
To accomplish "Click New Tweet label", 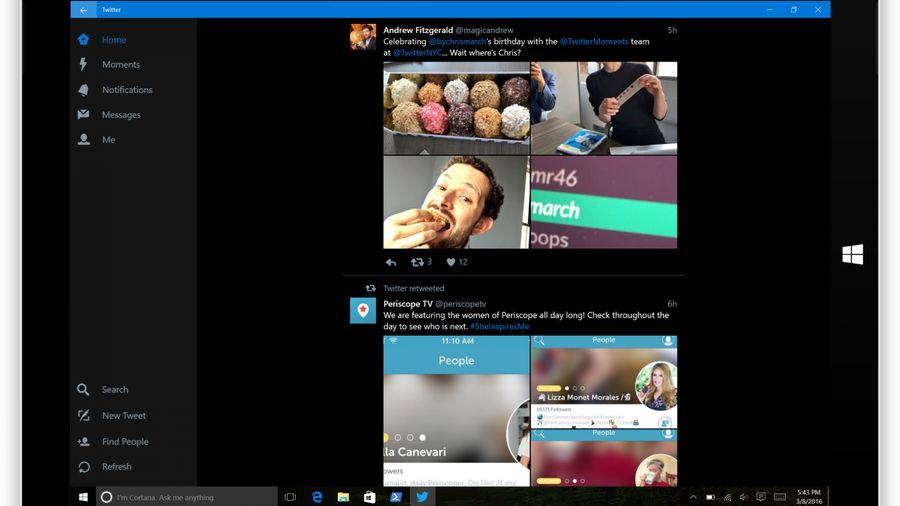I will click(124, 415).
